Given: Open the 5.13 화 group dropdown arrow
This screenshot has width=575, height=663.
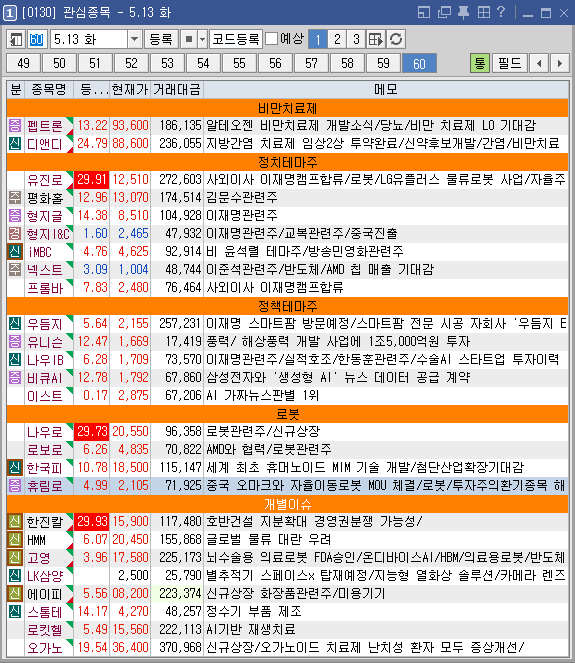Looking at the screenshot, I should pyautogui.click(x=134, y=40).
